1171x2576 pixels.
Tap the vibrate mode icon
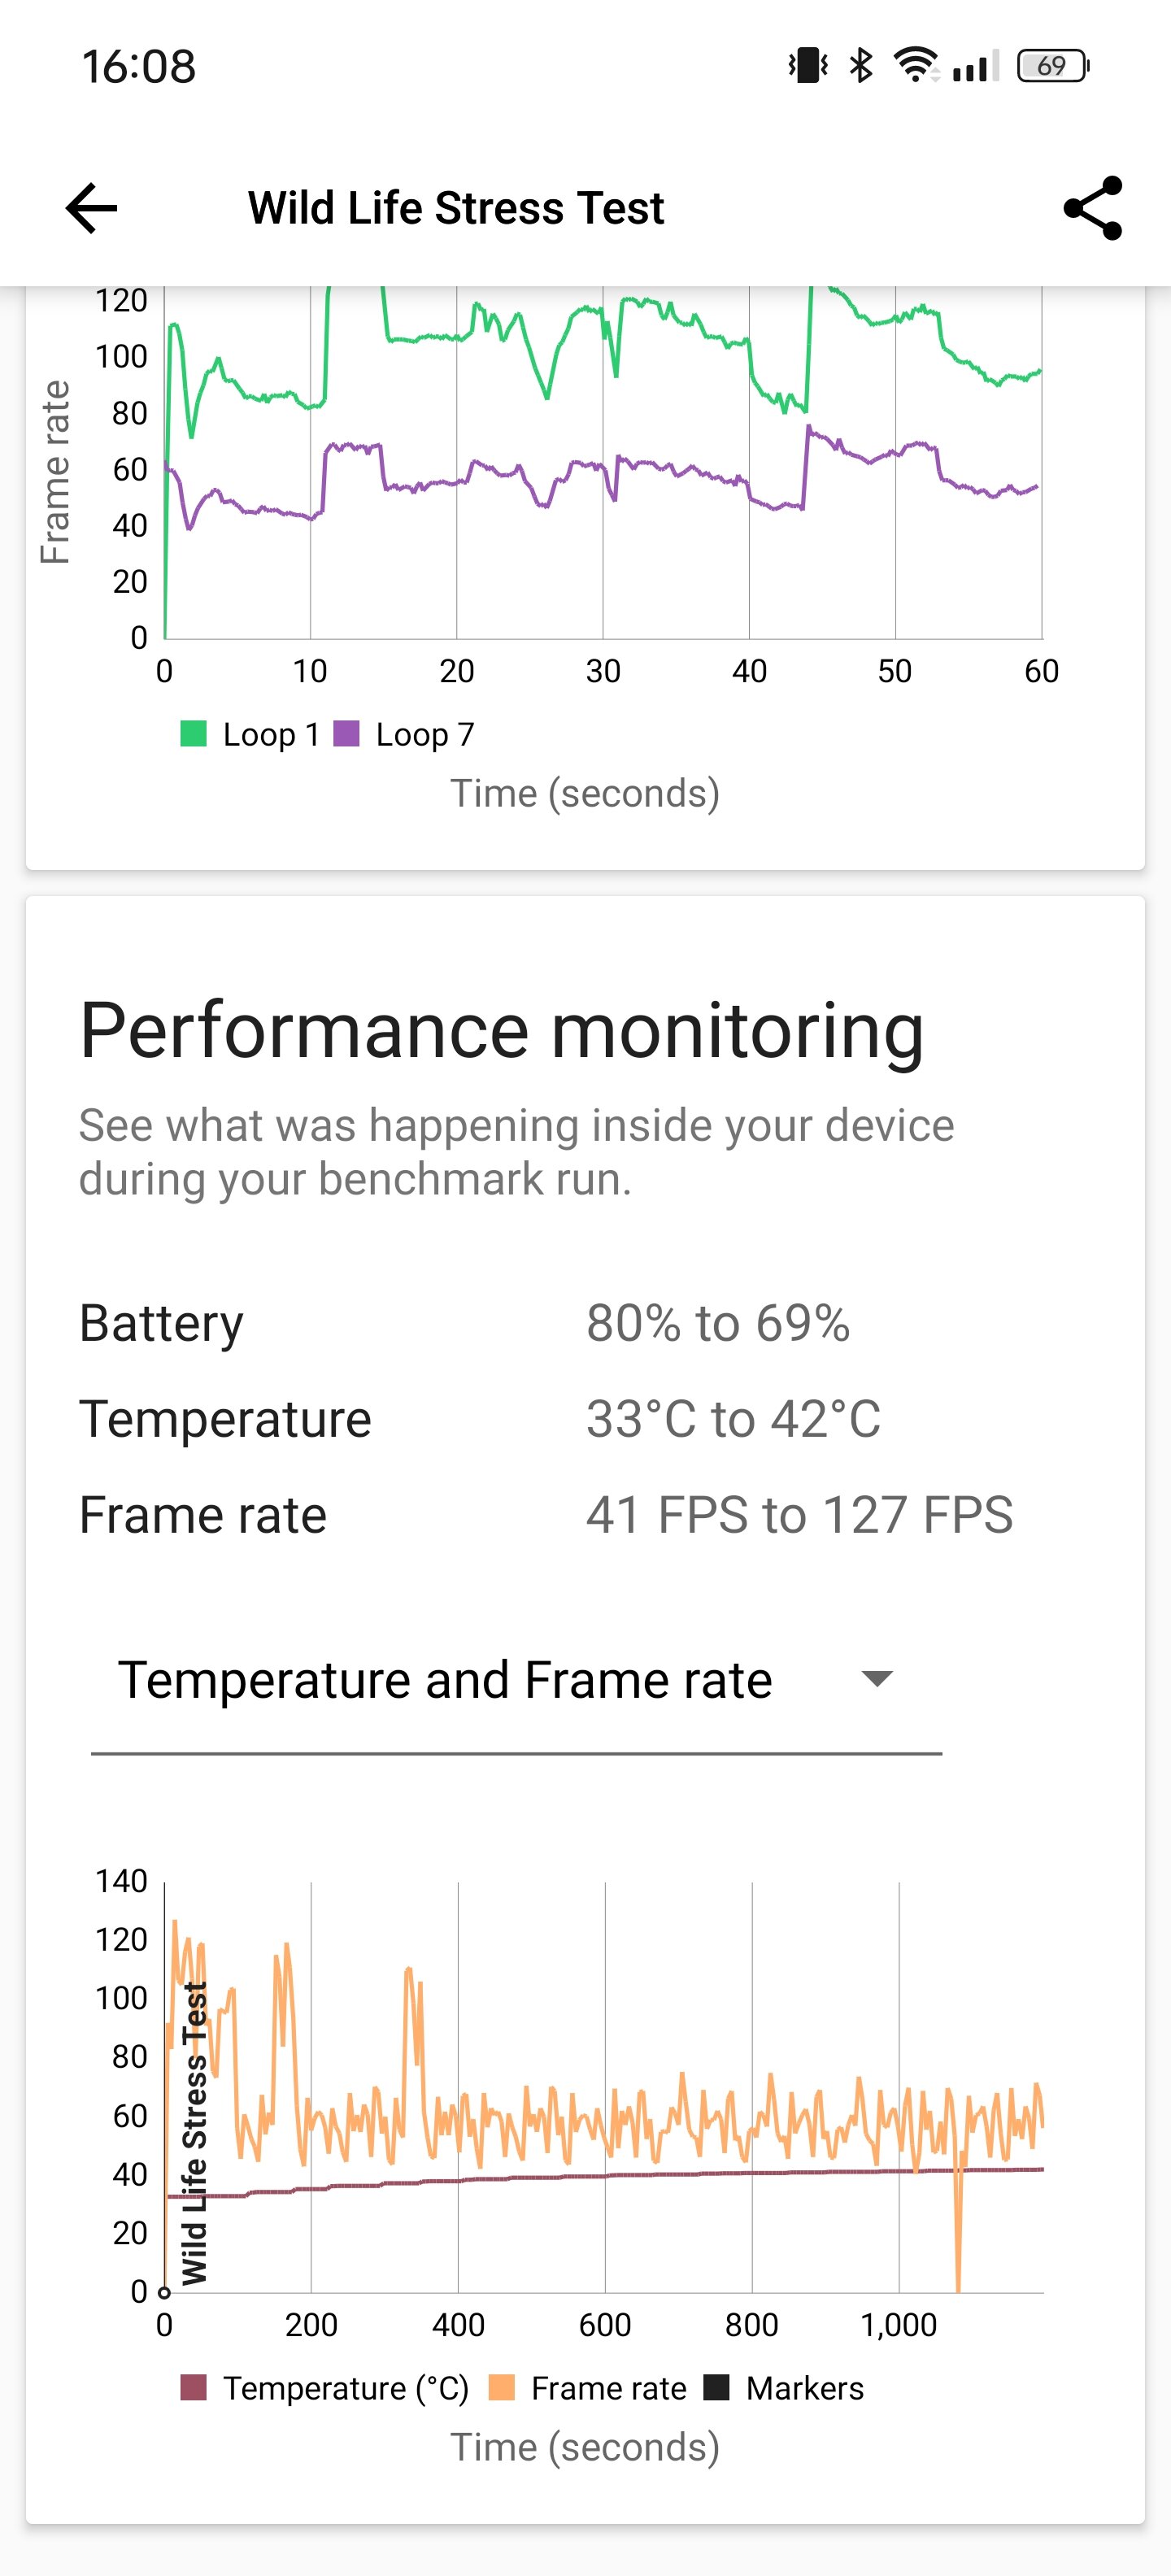click(x=808, y=66)
